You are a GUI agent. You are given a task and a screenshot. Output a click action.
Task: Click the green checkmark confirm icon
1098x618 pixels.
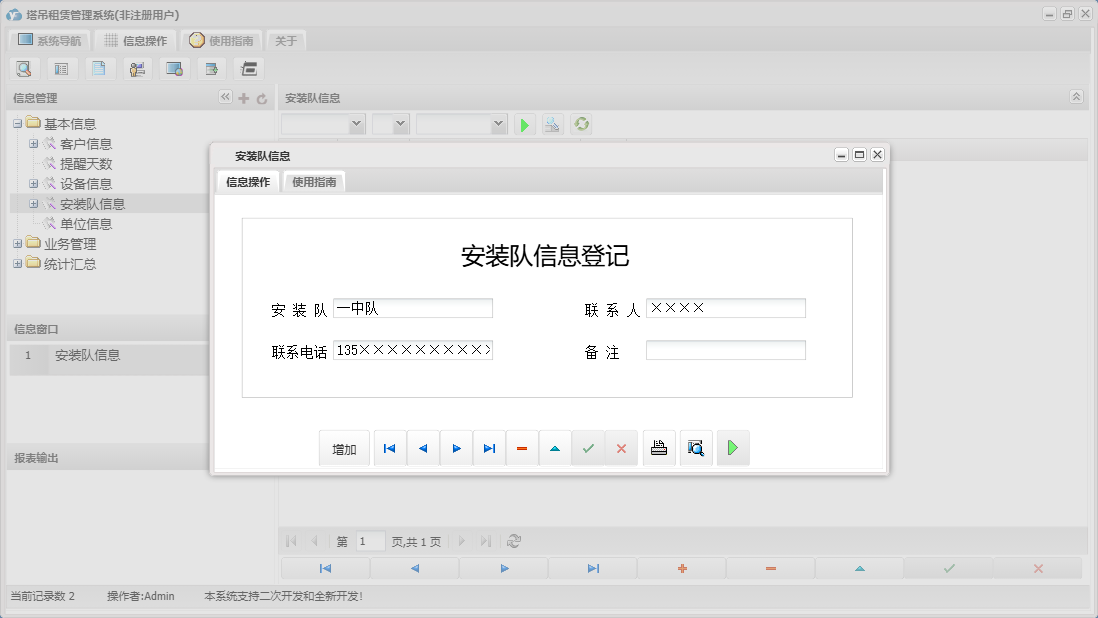pos(588,447)
